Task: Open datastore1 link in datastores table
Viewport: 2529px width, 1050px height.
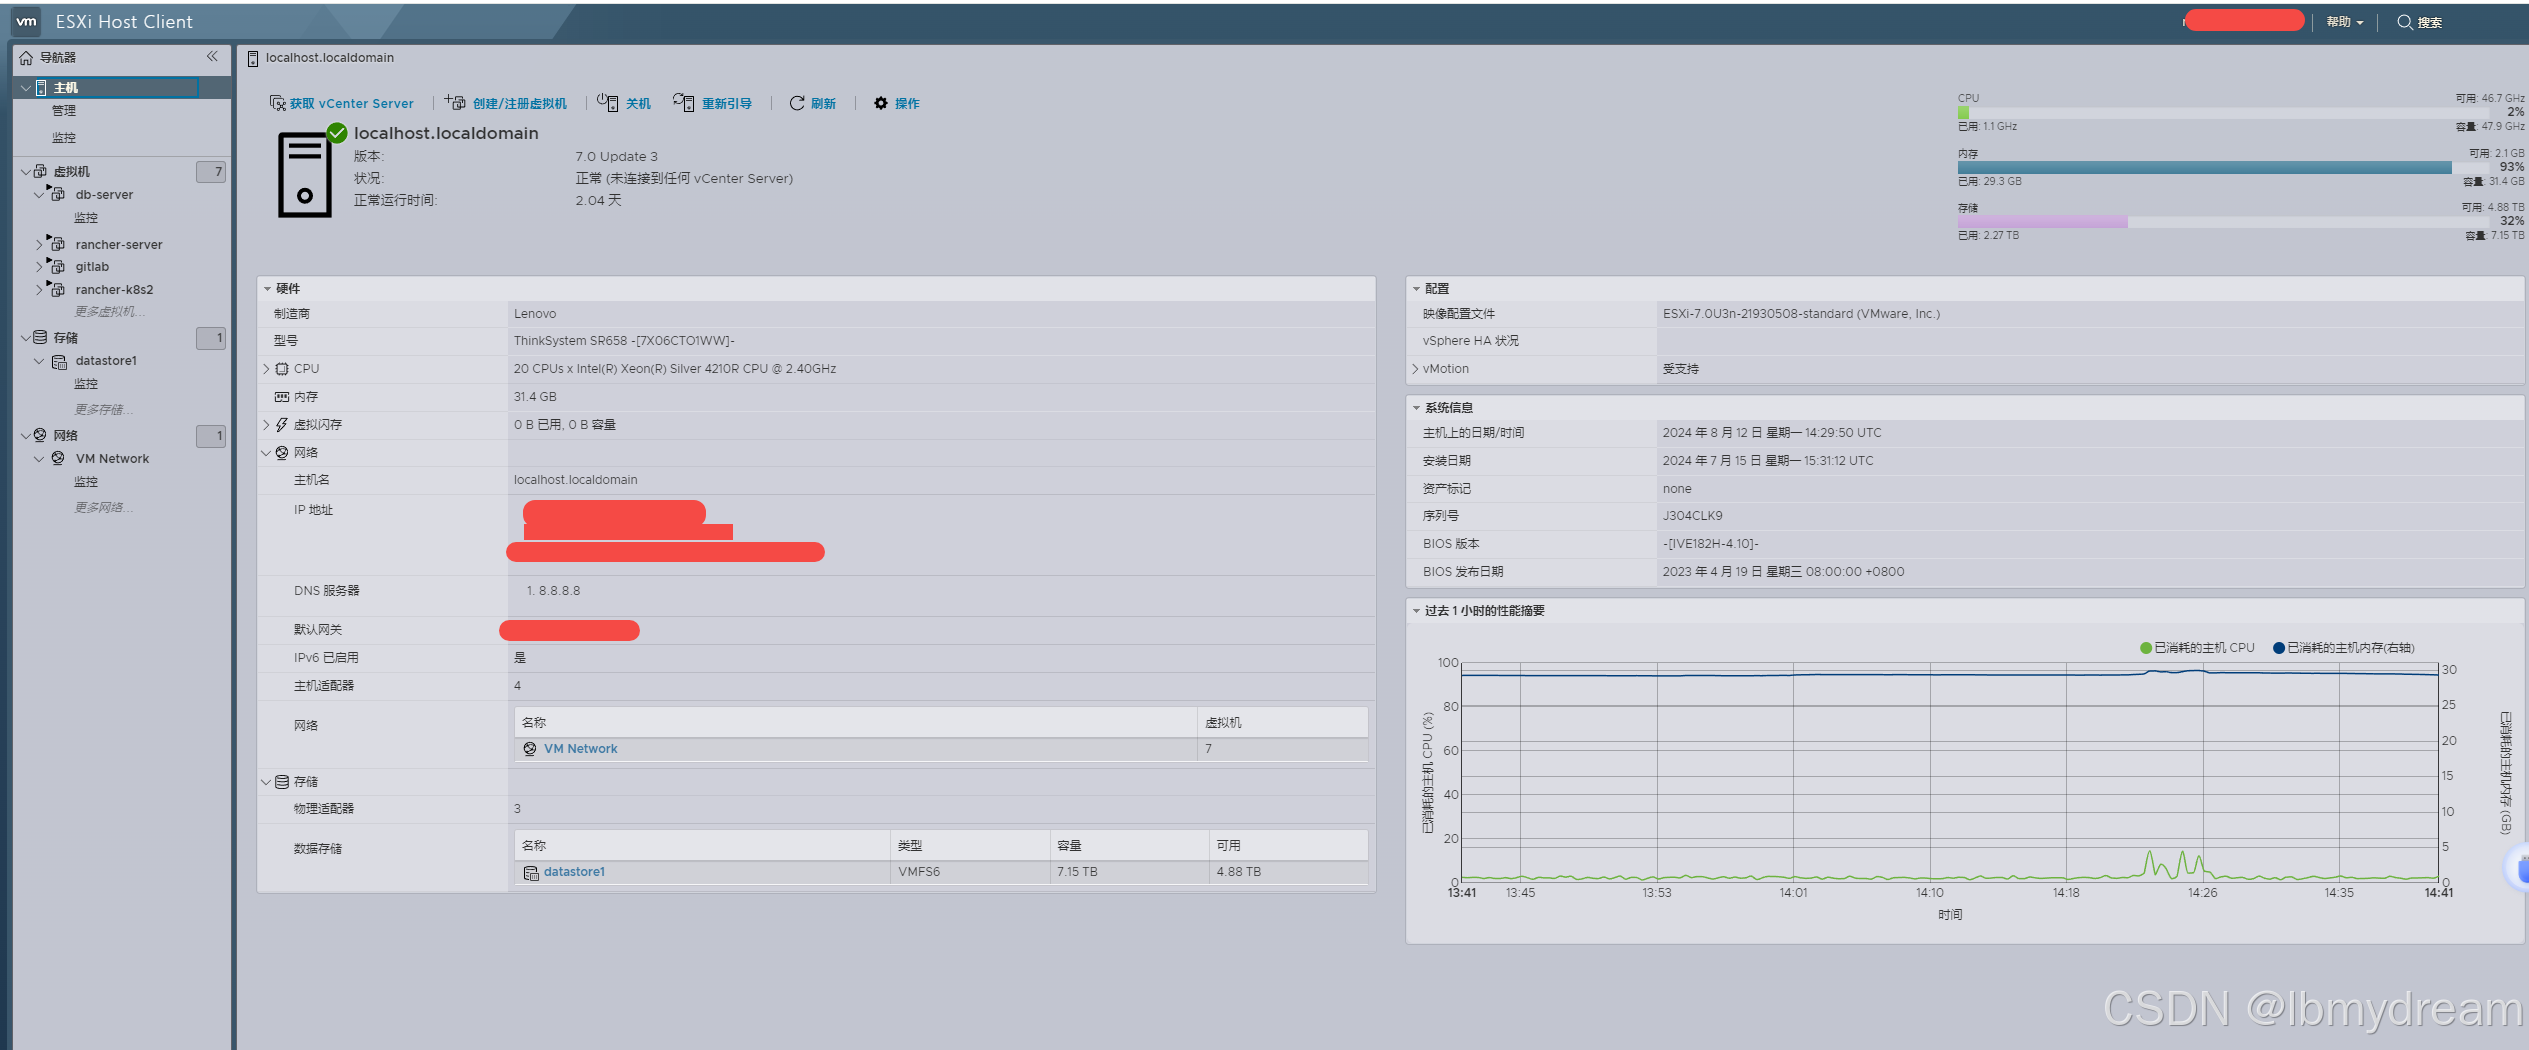Action: coord(574,872)
